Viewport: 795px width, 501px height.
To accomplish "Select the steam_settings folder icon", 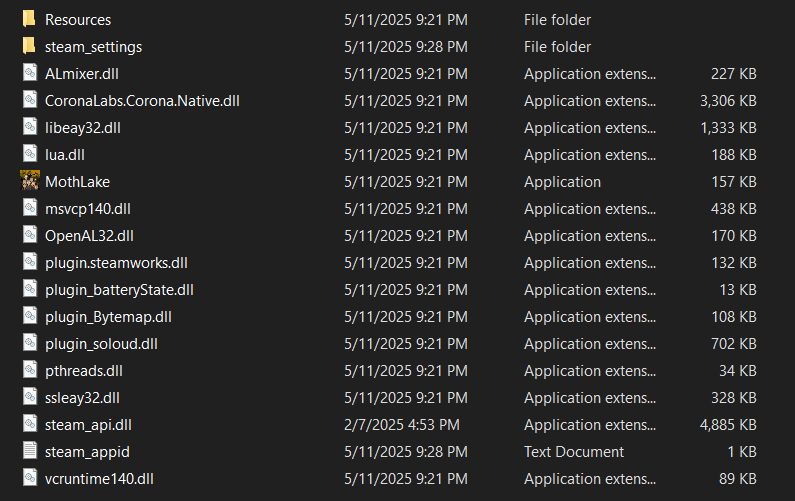I will point(29,46).
